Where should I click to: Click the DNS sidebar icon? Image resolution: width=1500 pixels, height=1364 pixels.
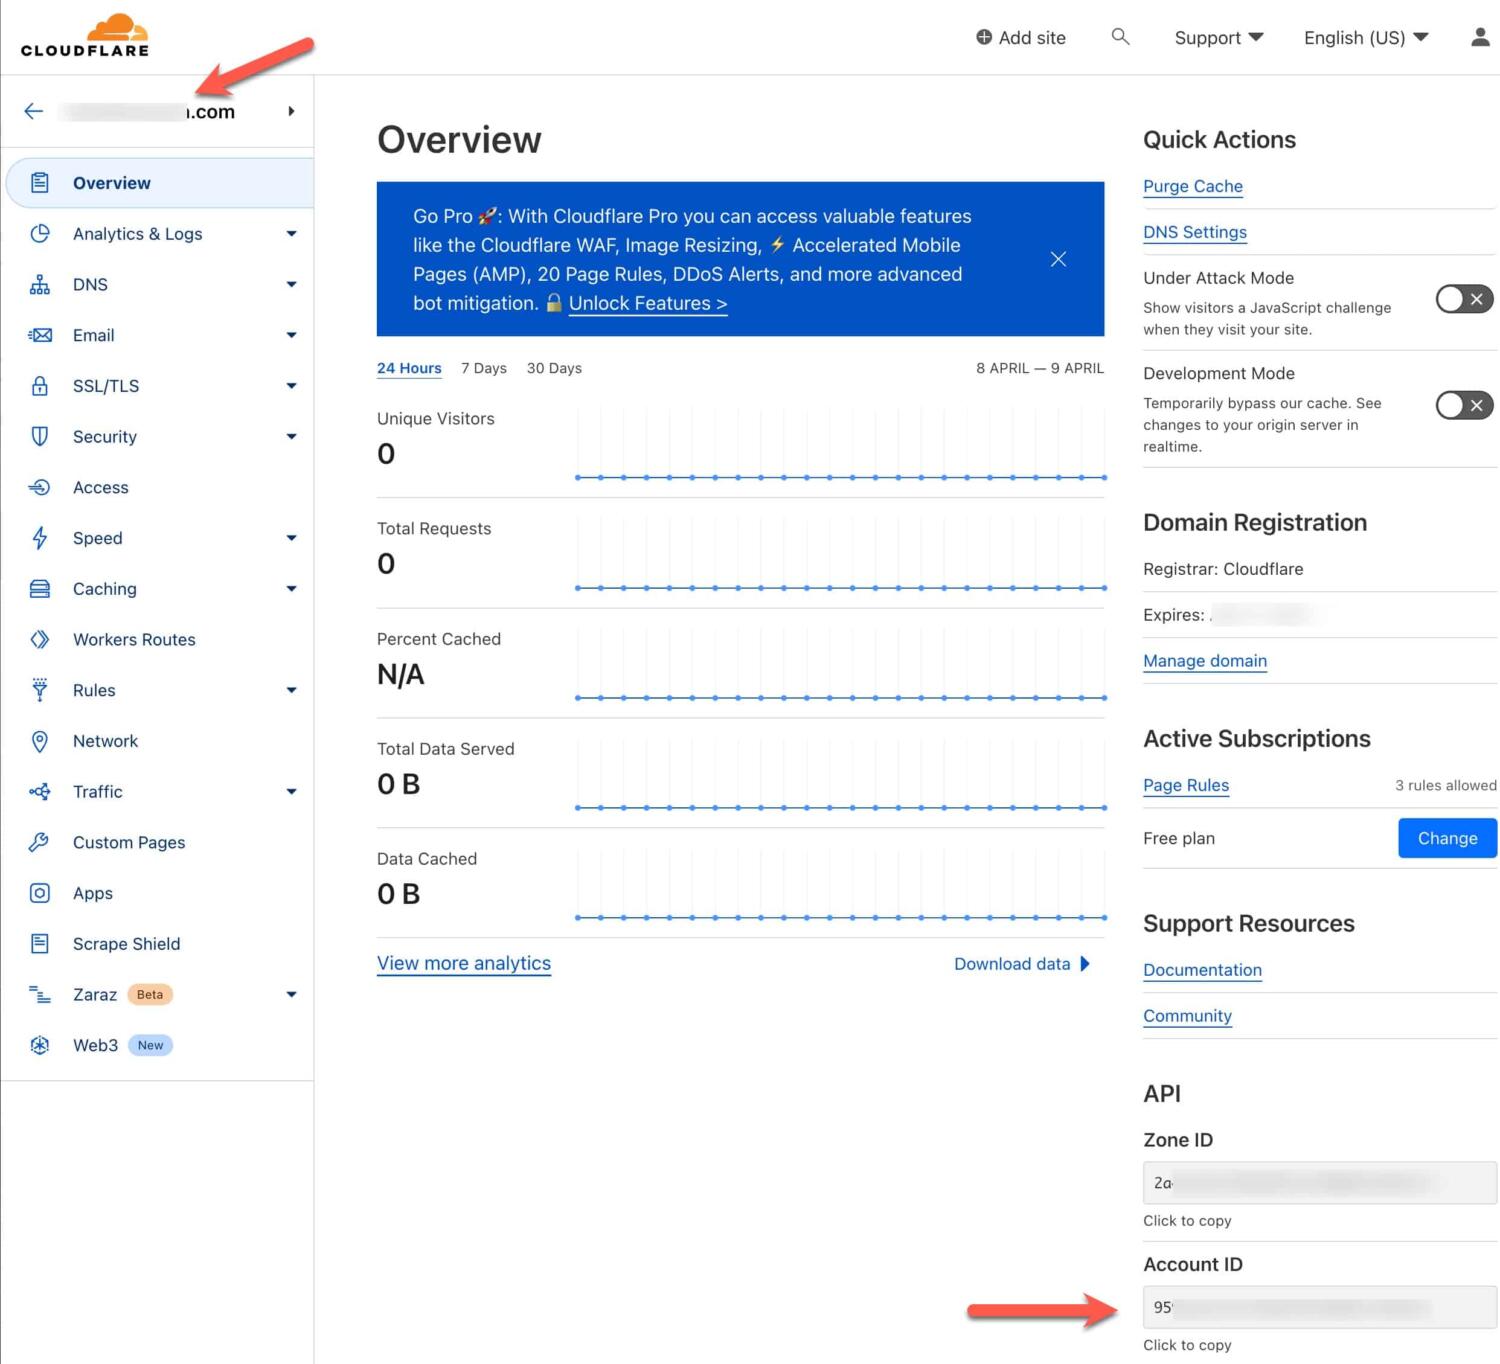[x=40, y=284]
